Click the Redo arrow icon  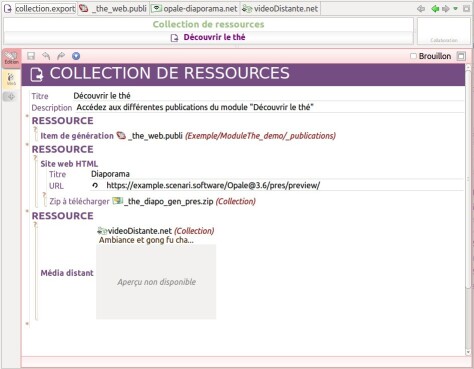pos(61,56)
